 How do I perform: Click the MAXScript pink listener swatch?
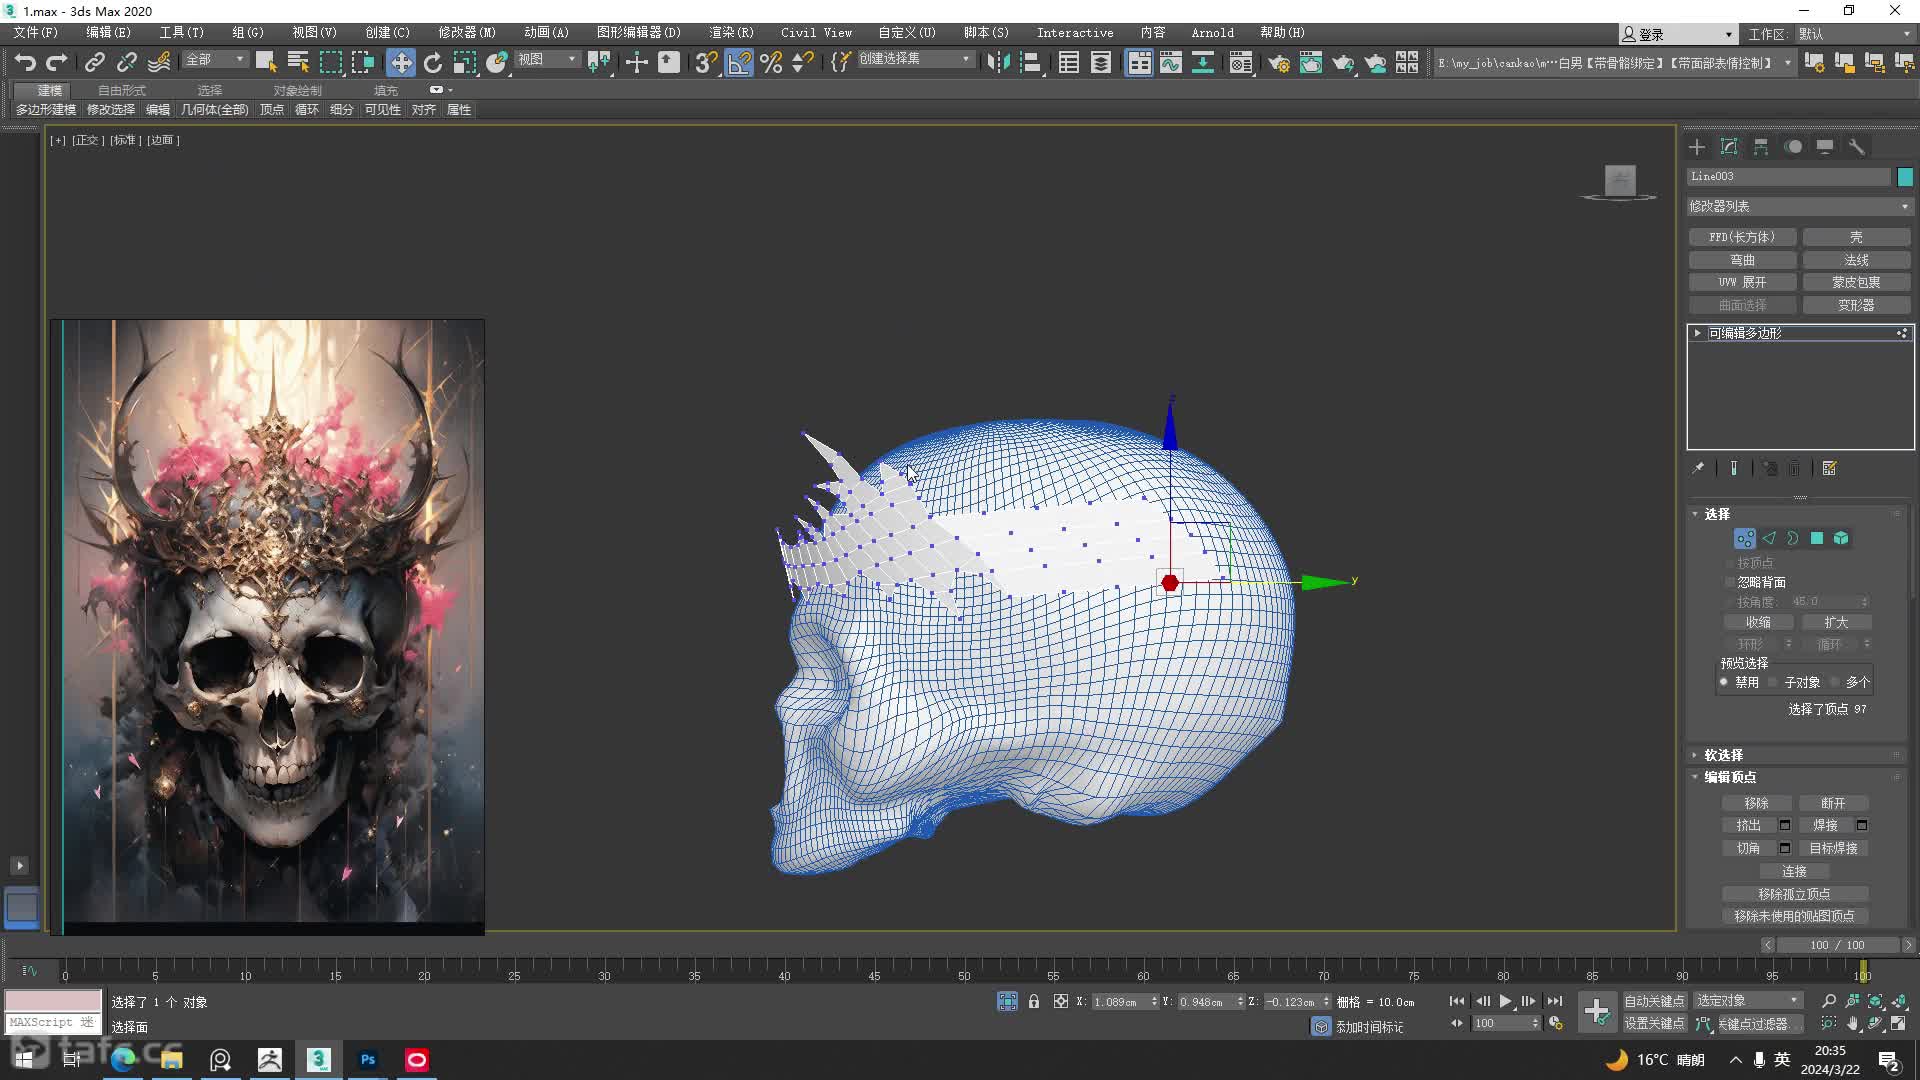pos(53,1001)
